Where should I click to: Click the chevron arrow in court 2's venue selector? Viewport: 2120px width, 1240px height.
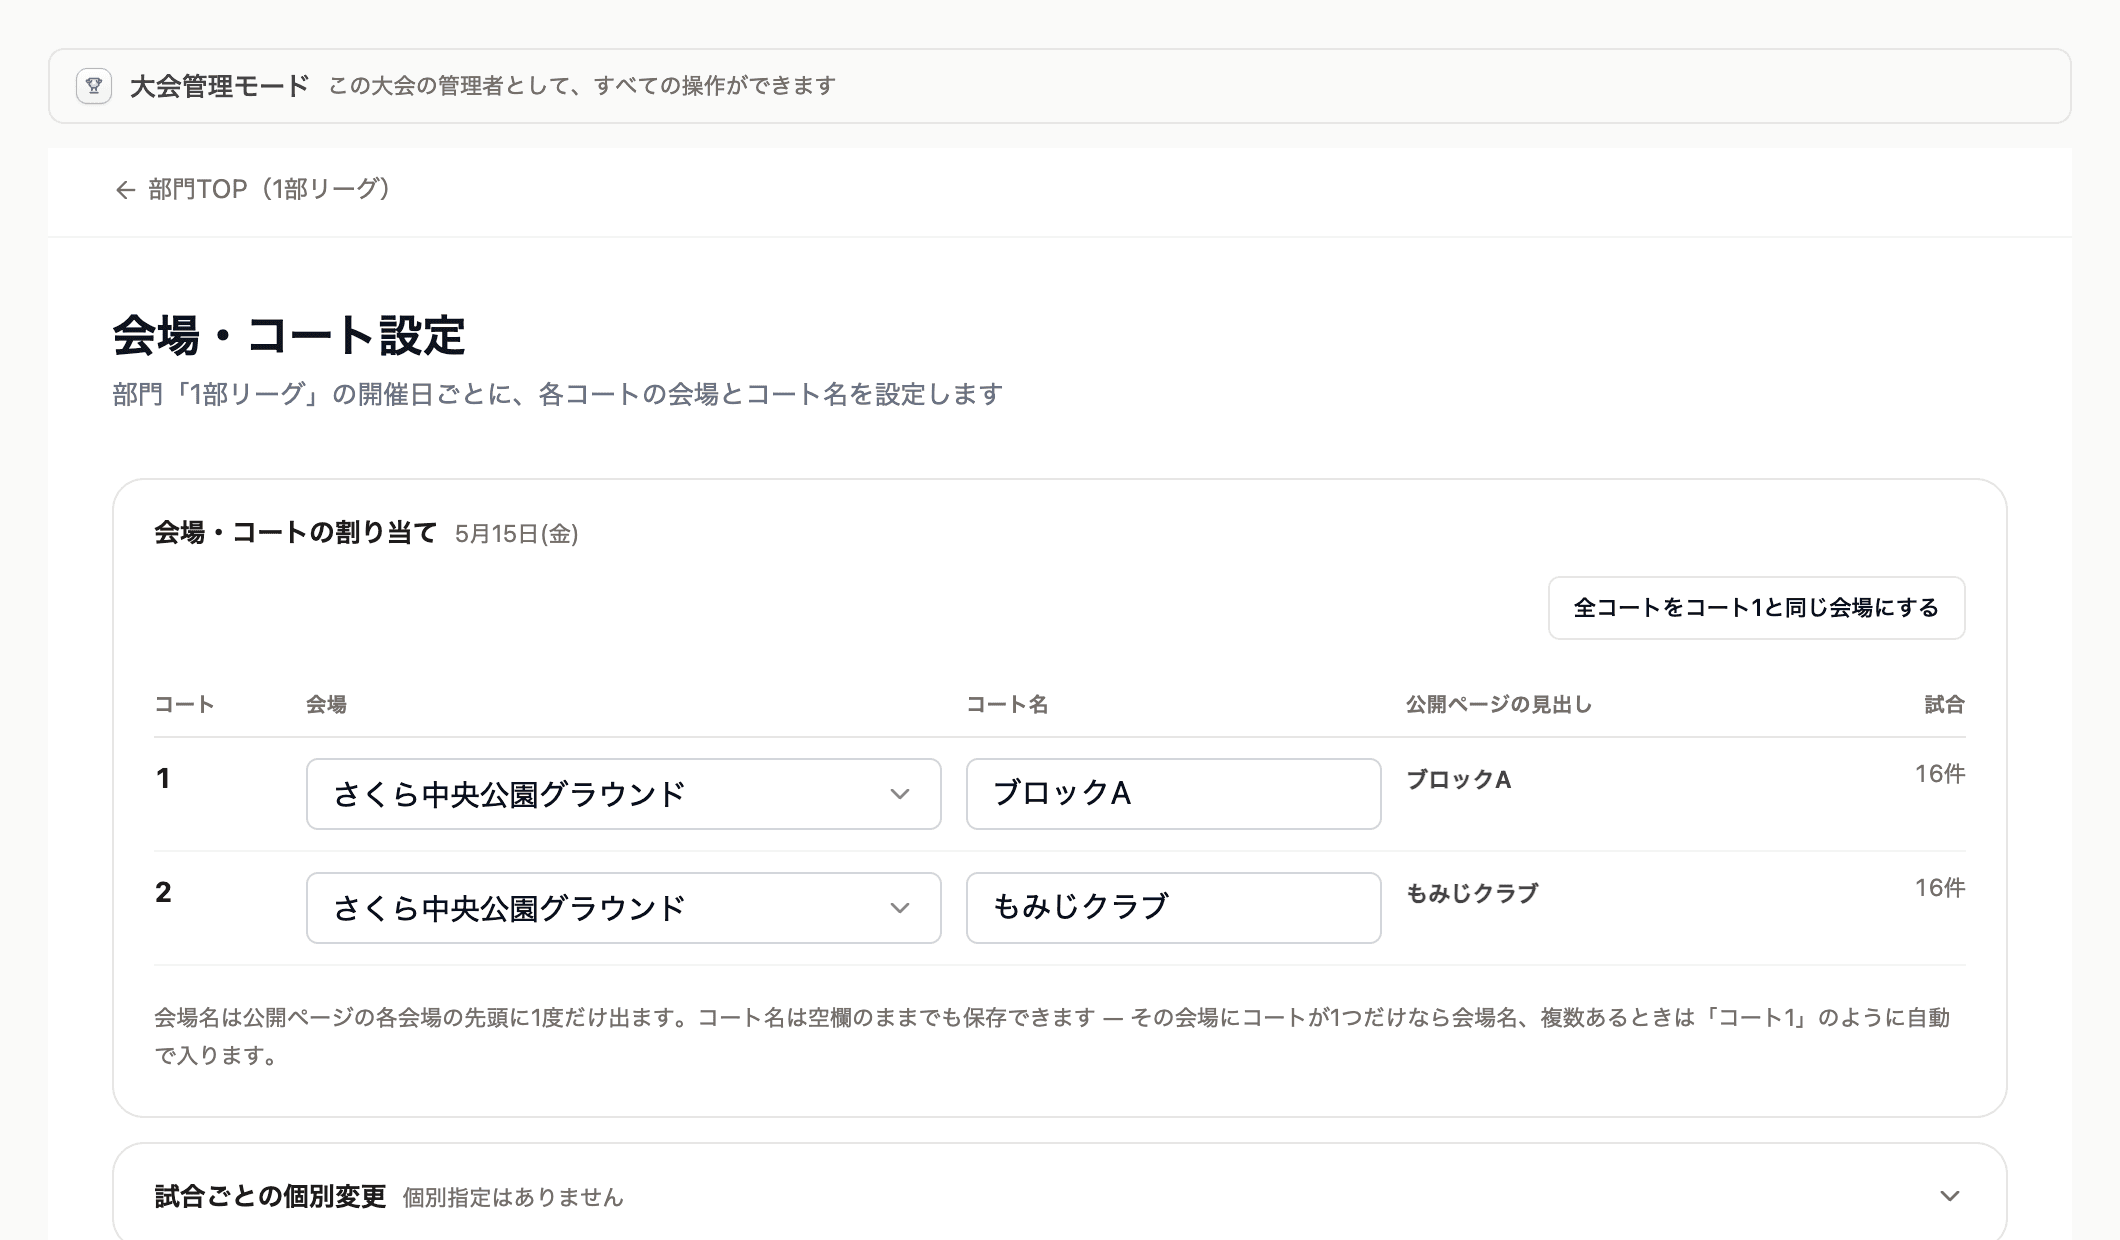tap(899, 908)
